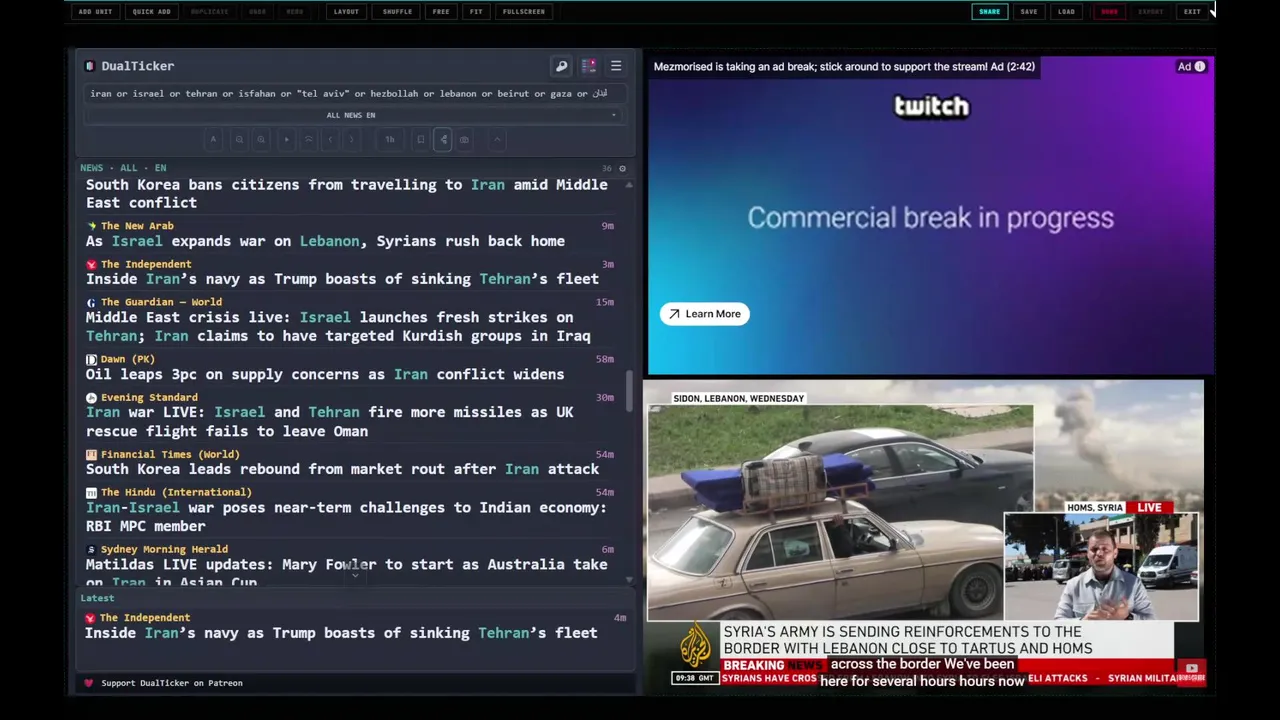The width and height of the screenshot is (1280, 720).
Task: Click the Evening Standard source icon
Action: coord(91,397)
